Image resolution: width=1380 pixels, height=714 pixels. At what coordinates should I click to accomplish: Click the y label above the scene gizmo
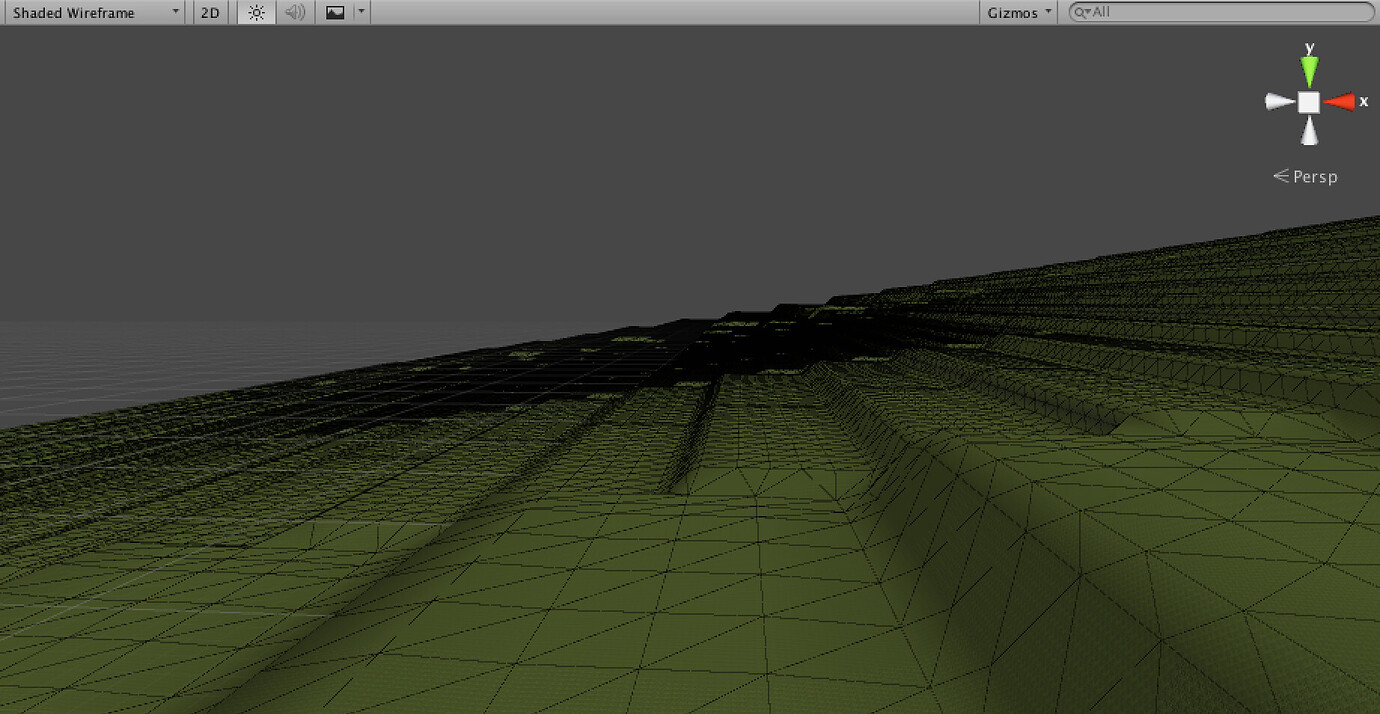[x=1311, y=46]
